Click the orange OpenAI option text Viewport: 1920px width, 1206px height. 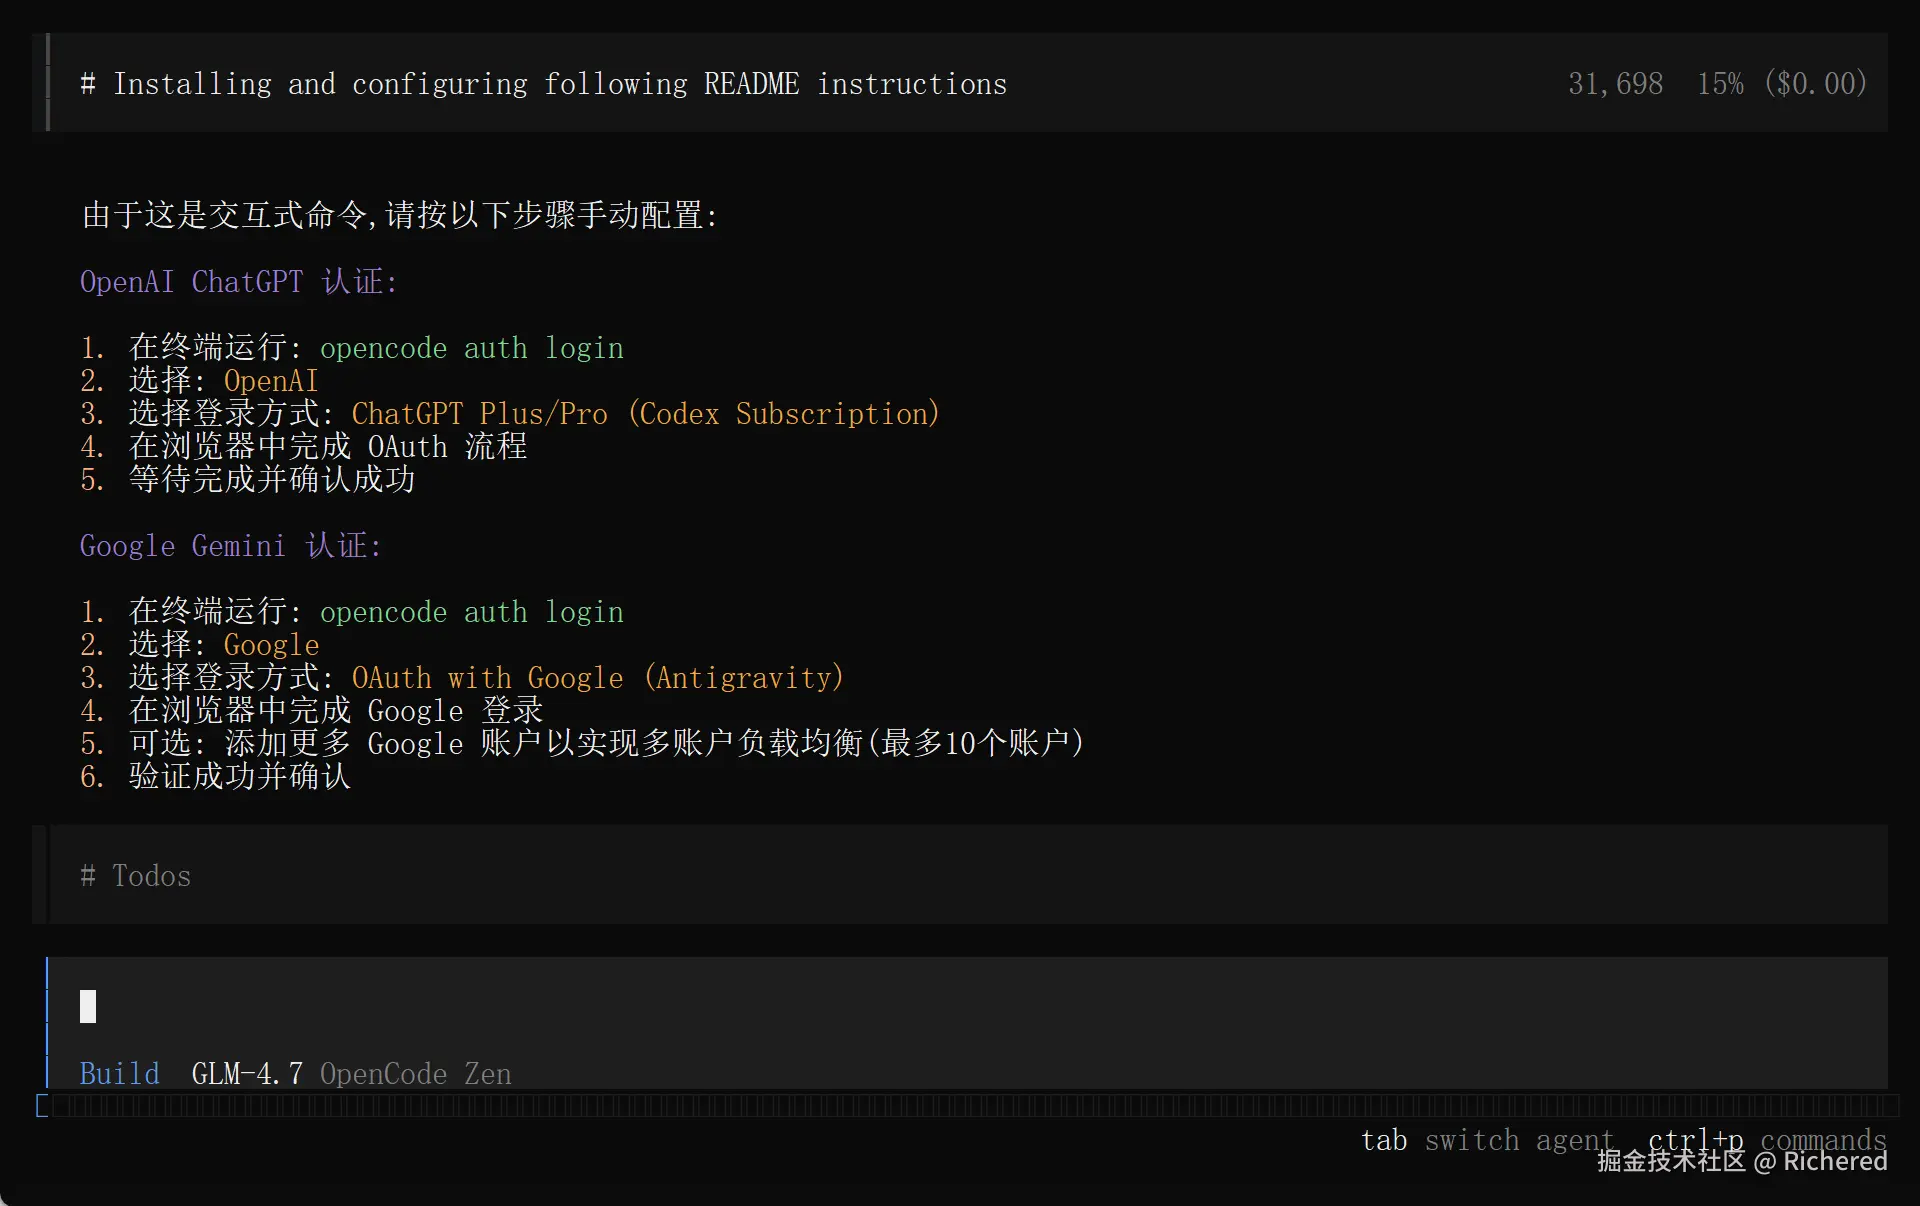coord(270,381)
